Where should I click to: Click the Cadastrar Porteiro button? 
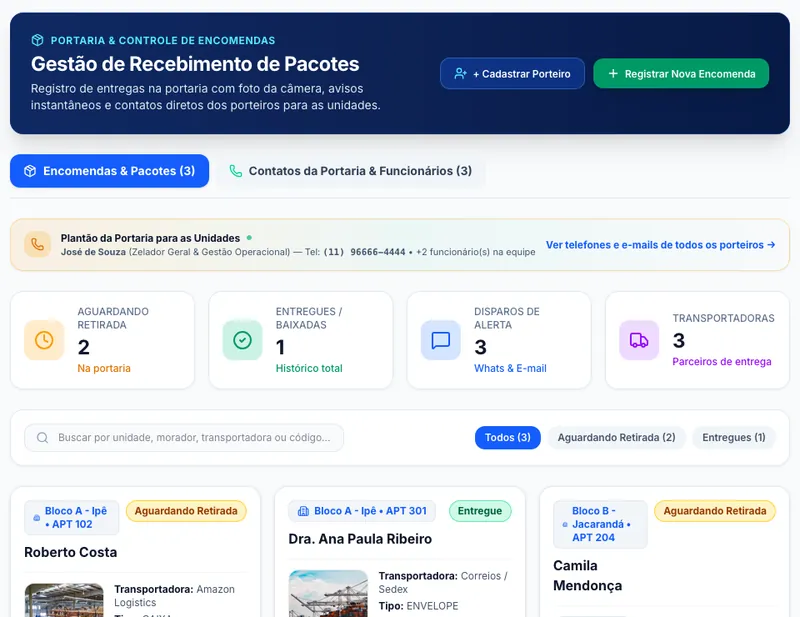(512, 73)
